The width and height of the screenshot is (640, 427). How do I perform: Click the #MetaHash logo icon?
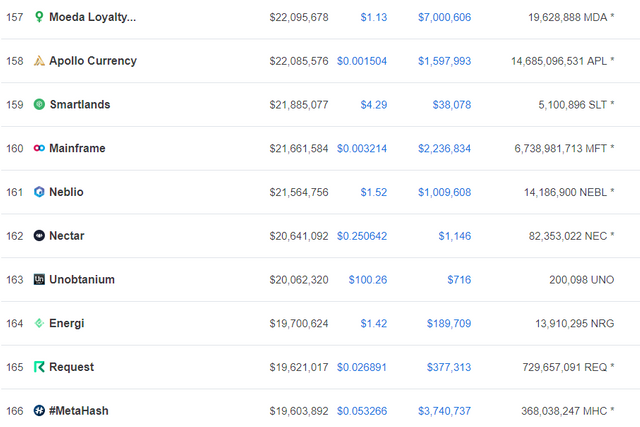click(x=39, y=411)
